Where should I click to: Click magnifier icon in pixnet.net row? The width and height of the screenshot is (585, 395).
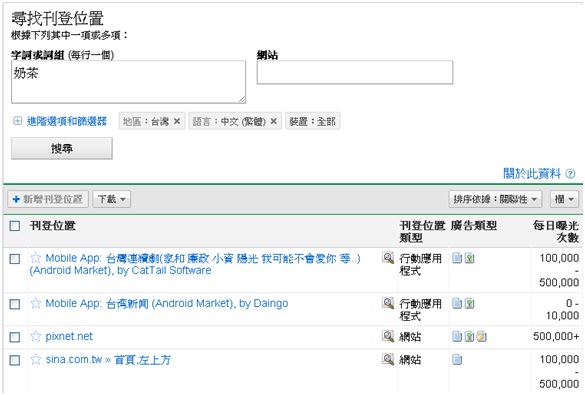click(x=388, y=336)
